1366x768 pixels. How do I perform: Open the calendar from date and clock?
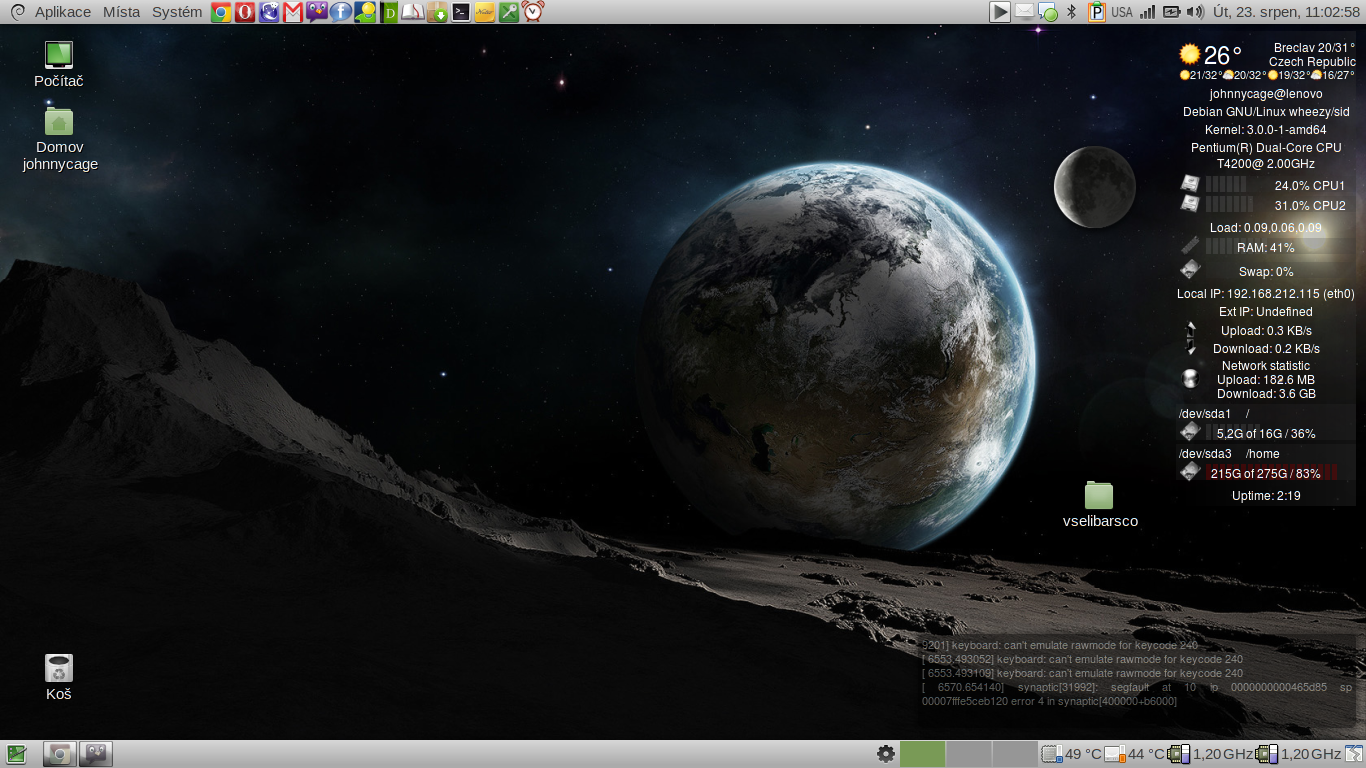click(x=1286, y=12)
